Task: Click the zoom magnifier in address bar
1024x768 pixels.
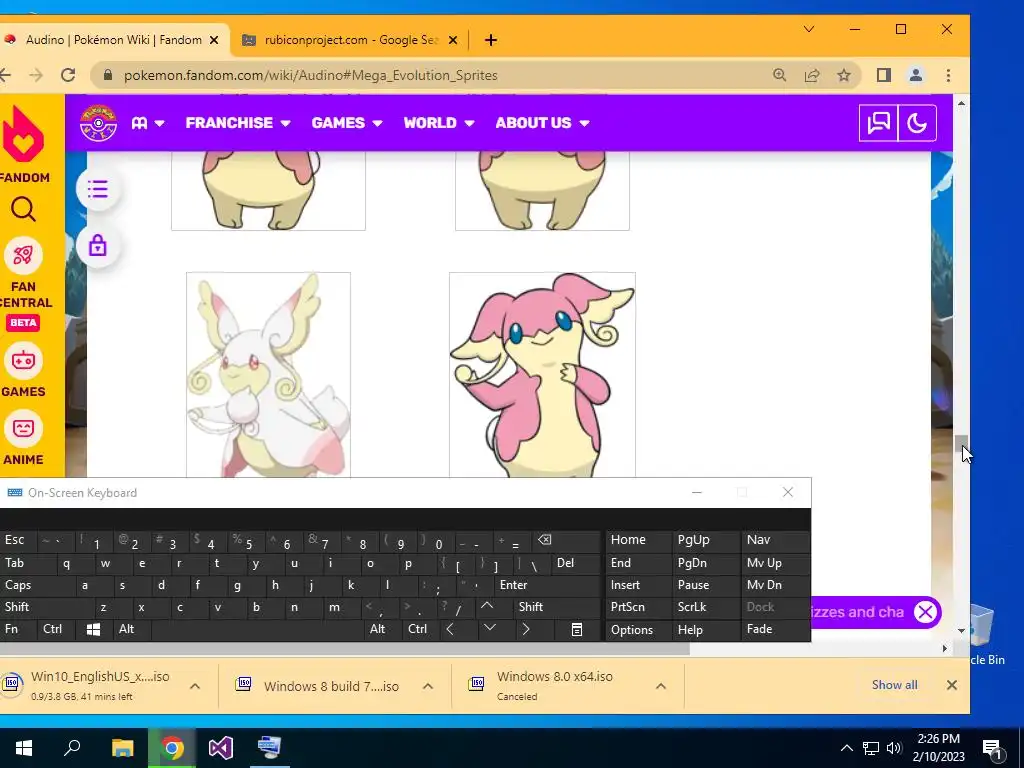Action: (779, 75)
